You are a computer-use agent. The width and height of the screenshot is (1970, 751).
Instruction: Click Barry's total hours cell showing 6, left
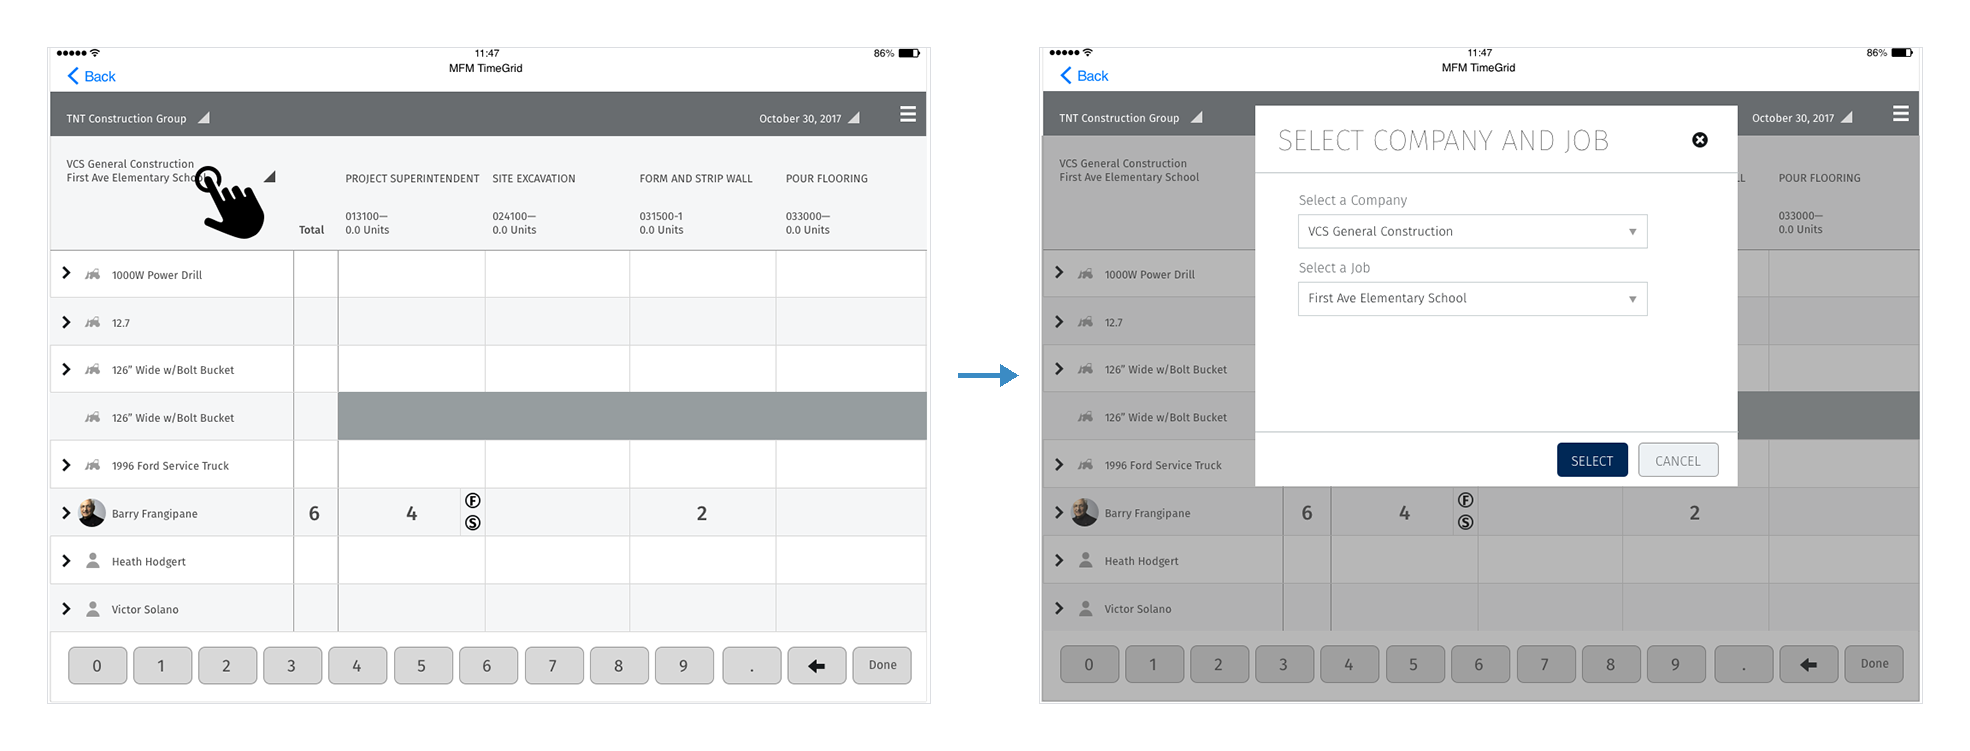(x=315, y=513)
